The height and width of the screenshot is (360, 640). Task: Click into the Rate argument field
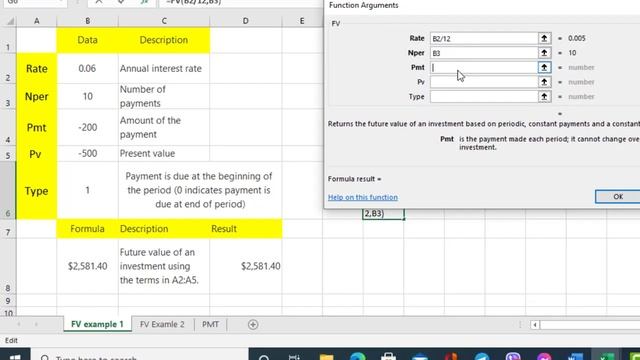(x=484, y=38)
